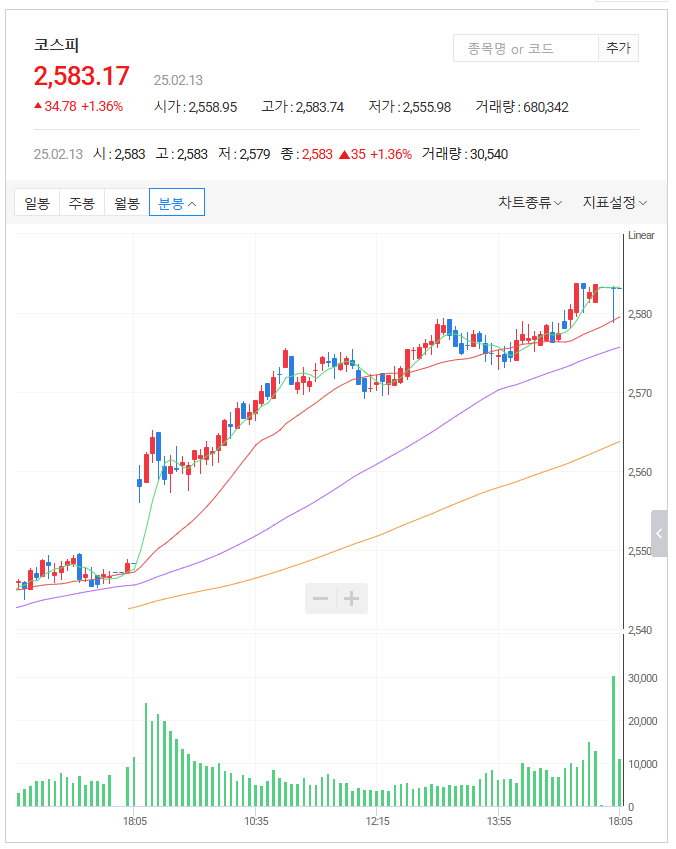Screen dimensions: 676x849
Task: Open the 지표설정 indicator settings dropdown
Action: [615, 202]
